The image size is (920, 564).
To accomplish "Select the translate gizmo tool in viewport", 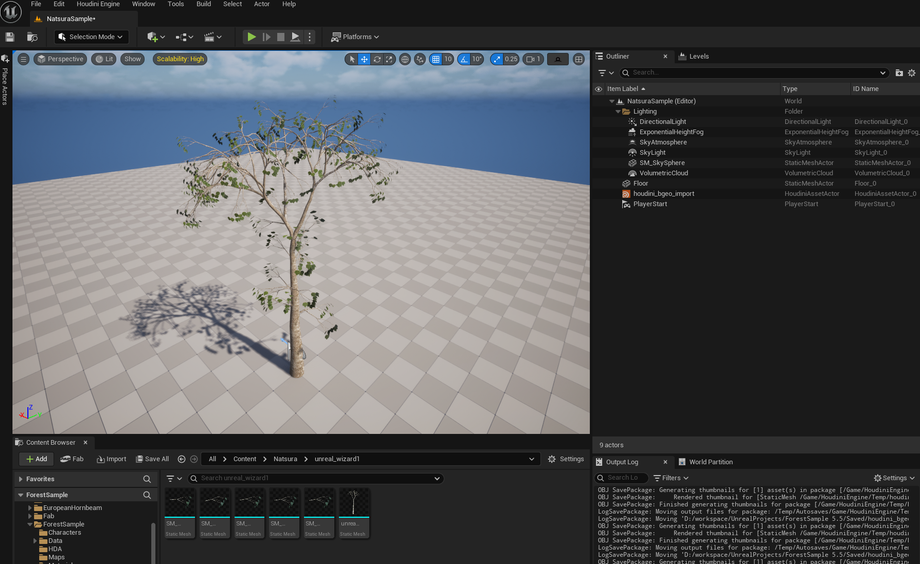I will pos(364,59).
